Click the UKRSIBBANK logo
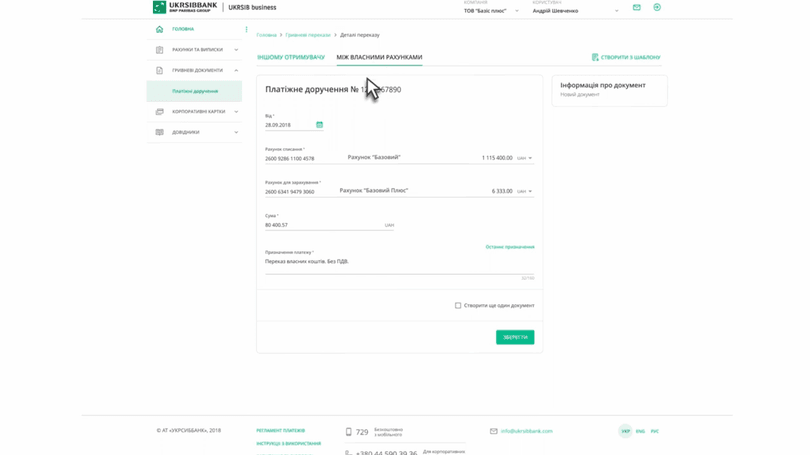 (x=185, y=7)
